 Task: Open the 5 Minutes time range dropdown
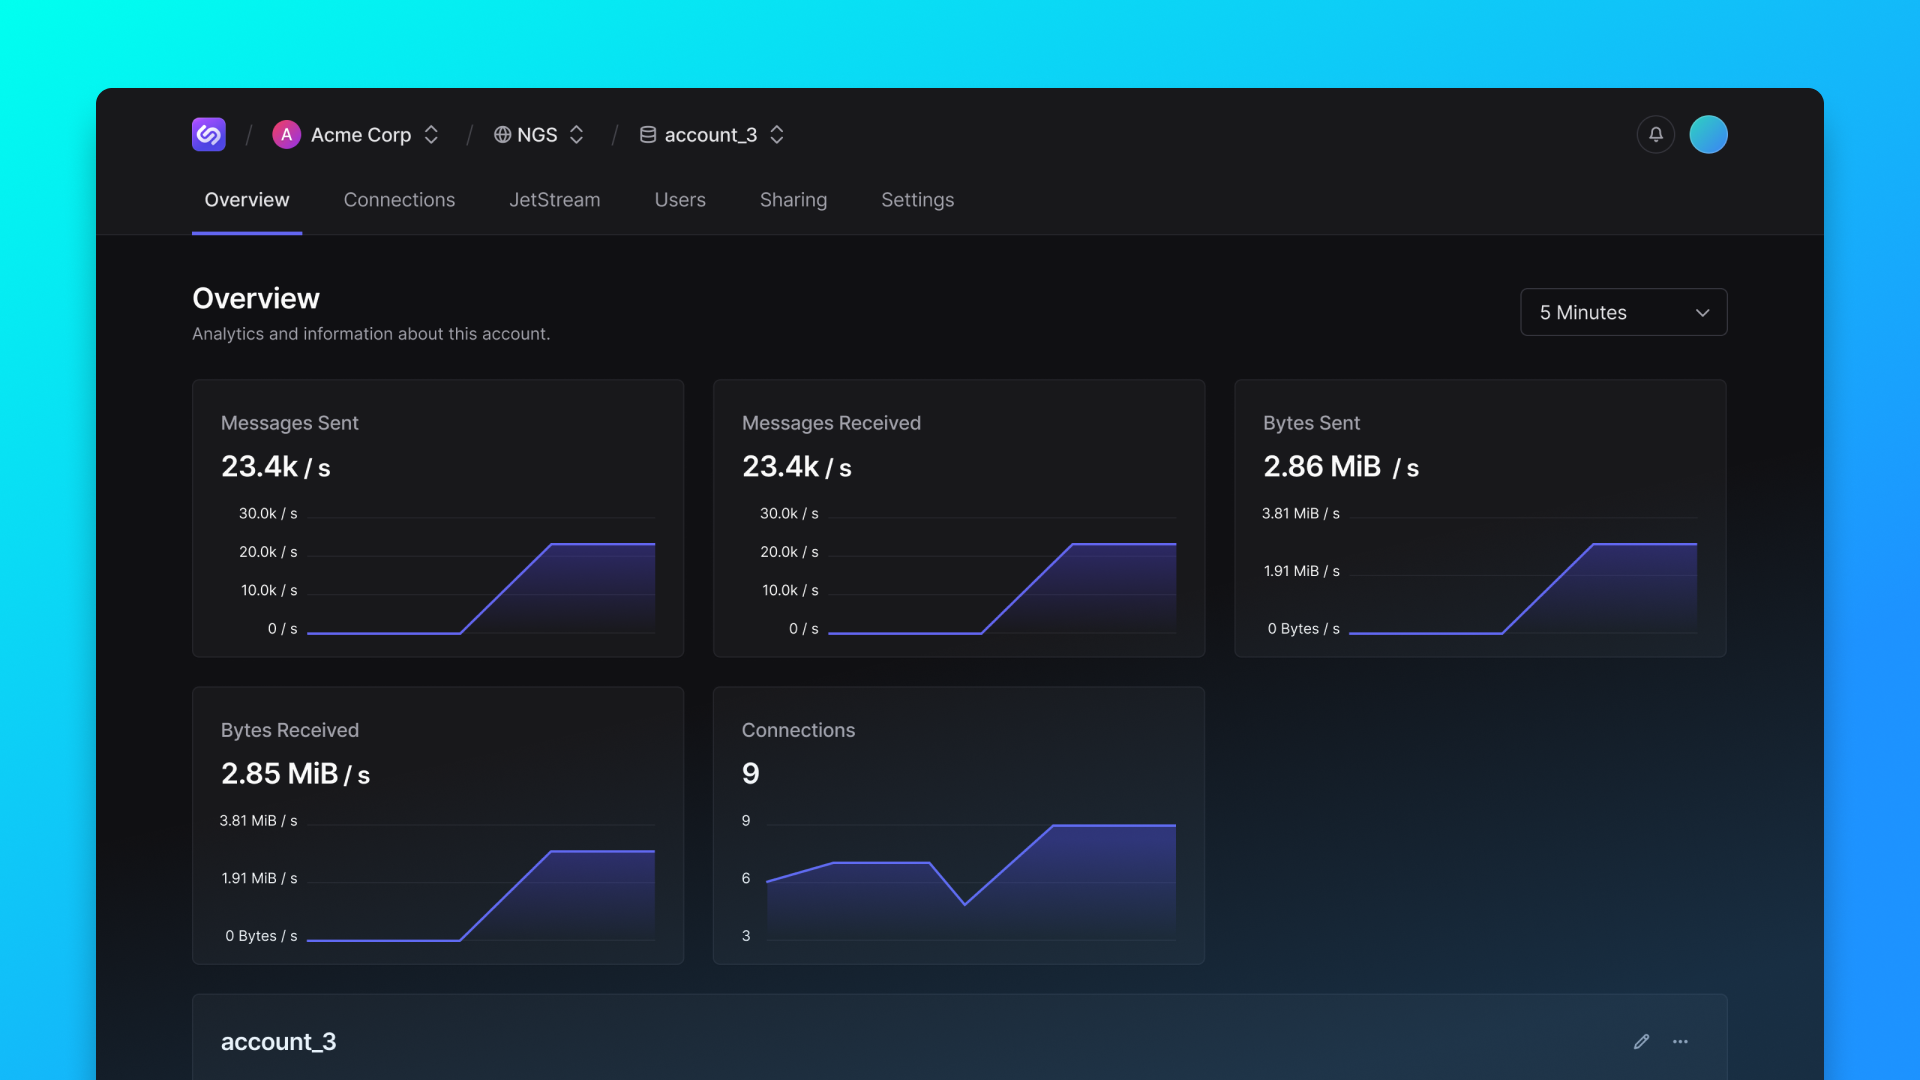[x=1623, y=311]
